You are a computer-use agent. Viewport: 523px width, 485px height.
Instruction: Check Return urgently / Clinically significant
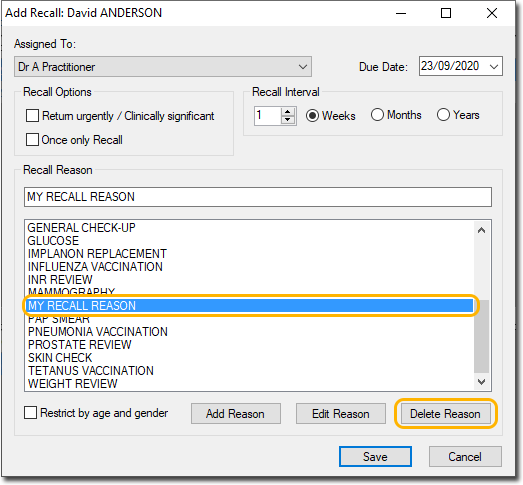pos(32,116)
